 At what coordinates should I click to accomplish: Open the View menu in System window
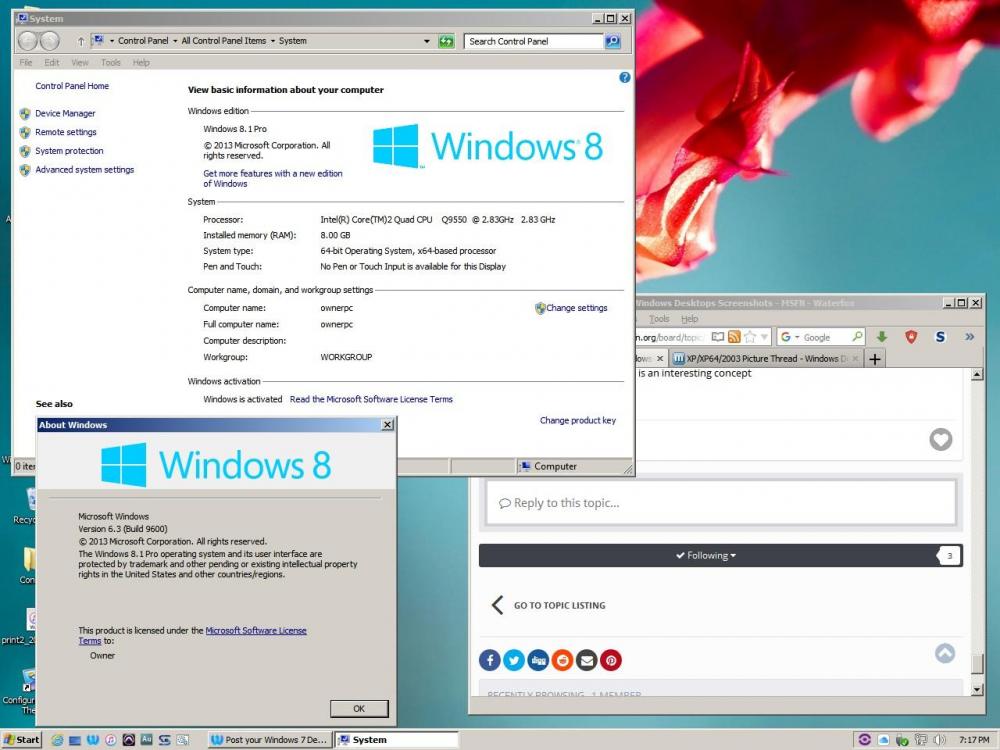tap(80, 62)
